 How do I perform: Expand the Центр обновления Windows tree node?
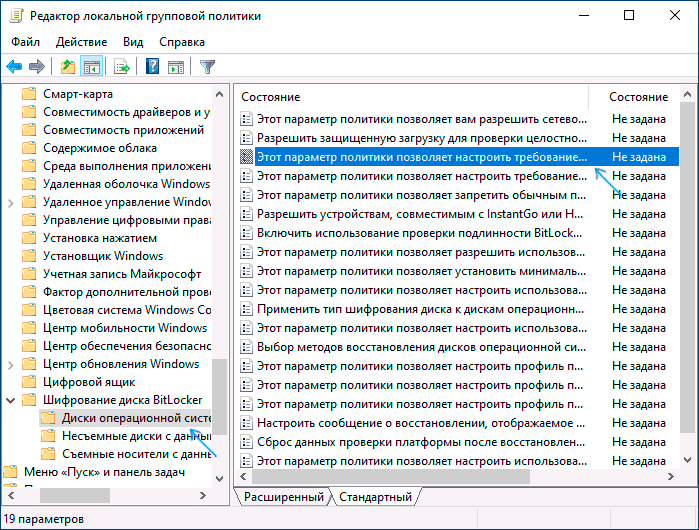pyautogui.click(x=11, y=365)
